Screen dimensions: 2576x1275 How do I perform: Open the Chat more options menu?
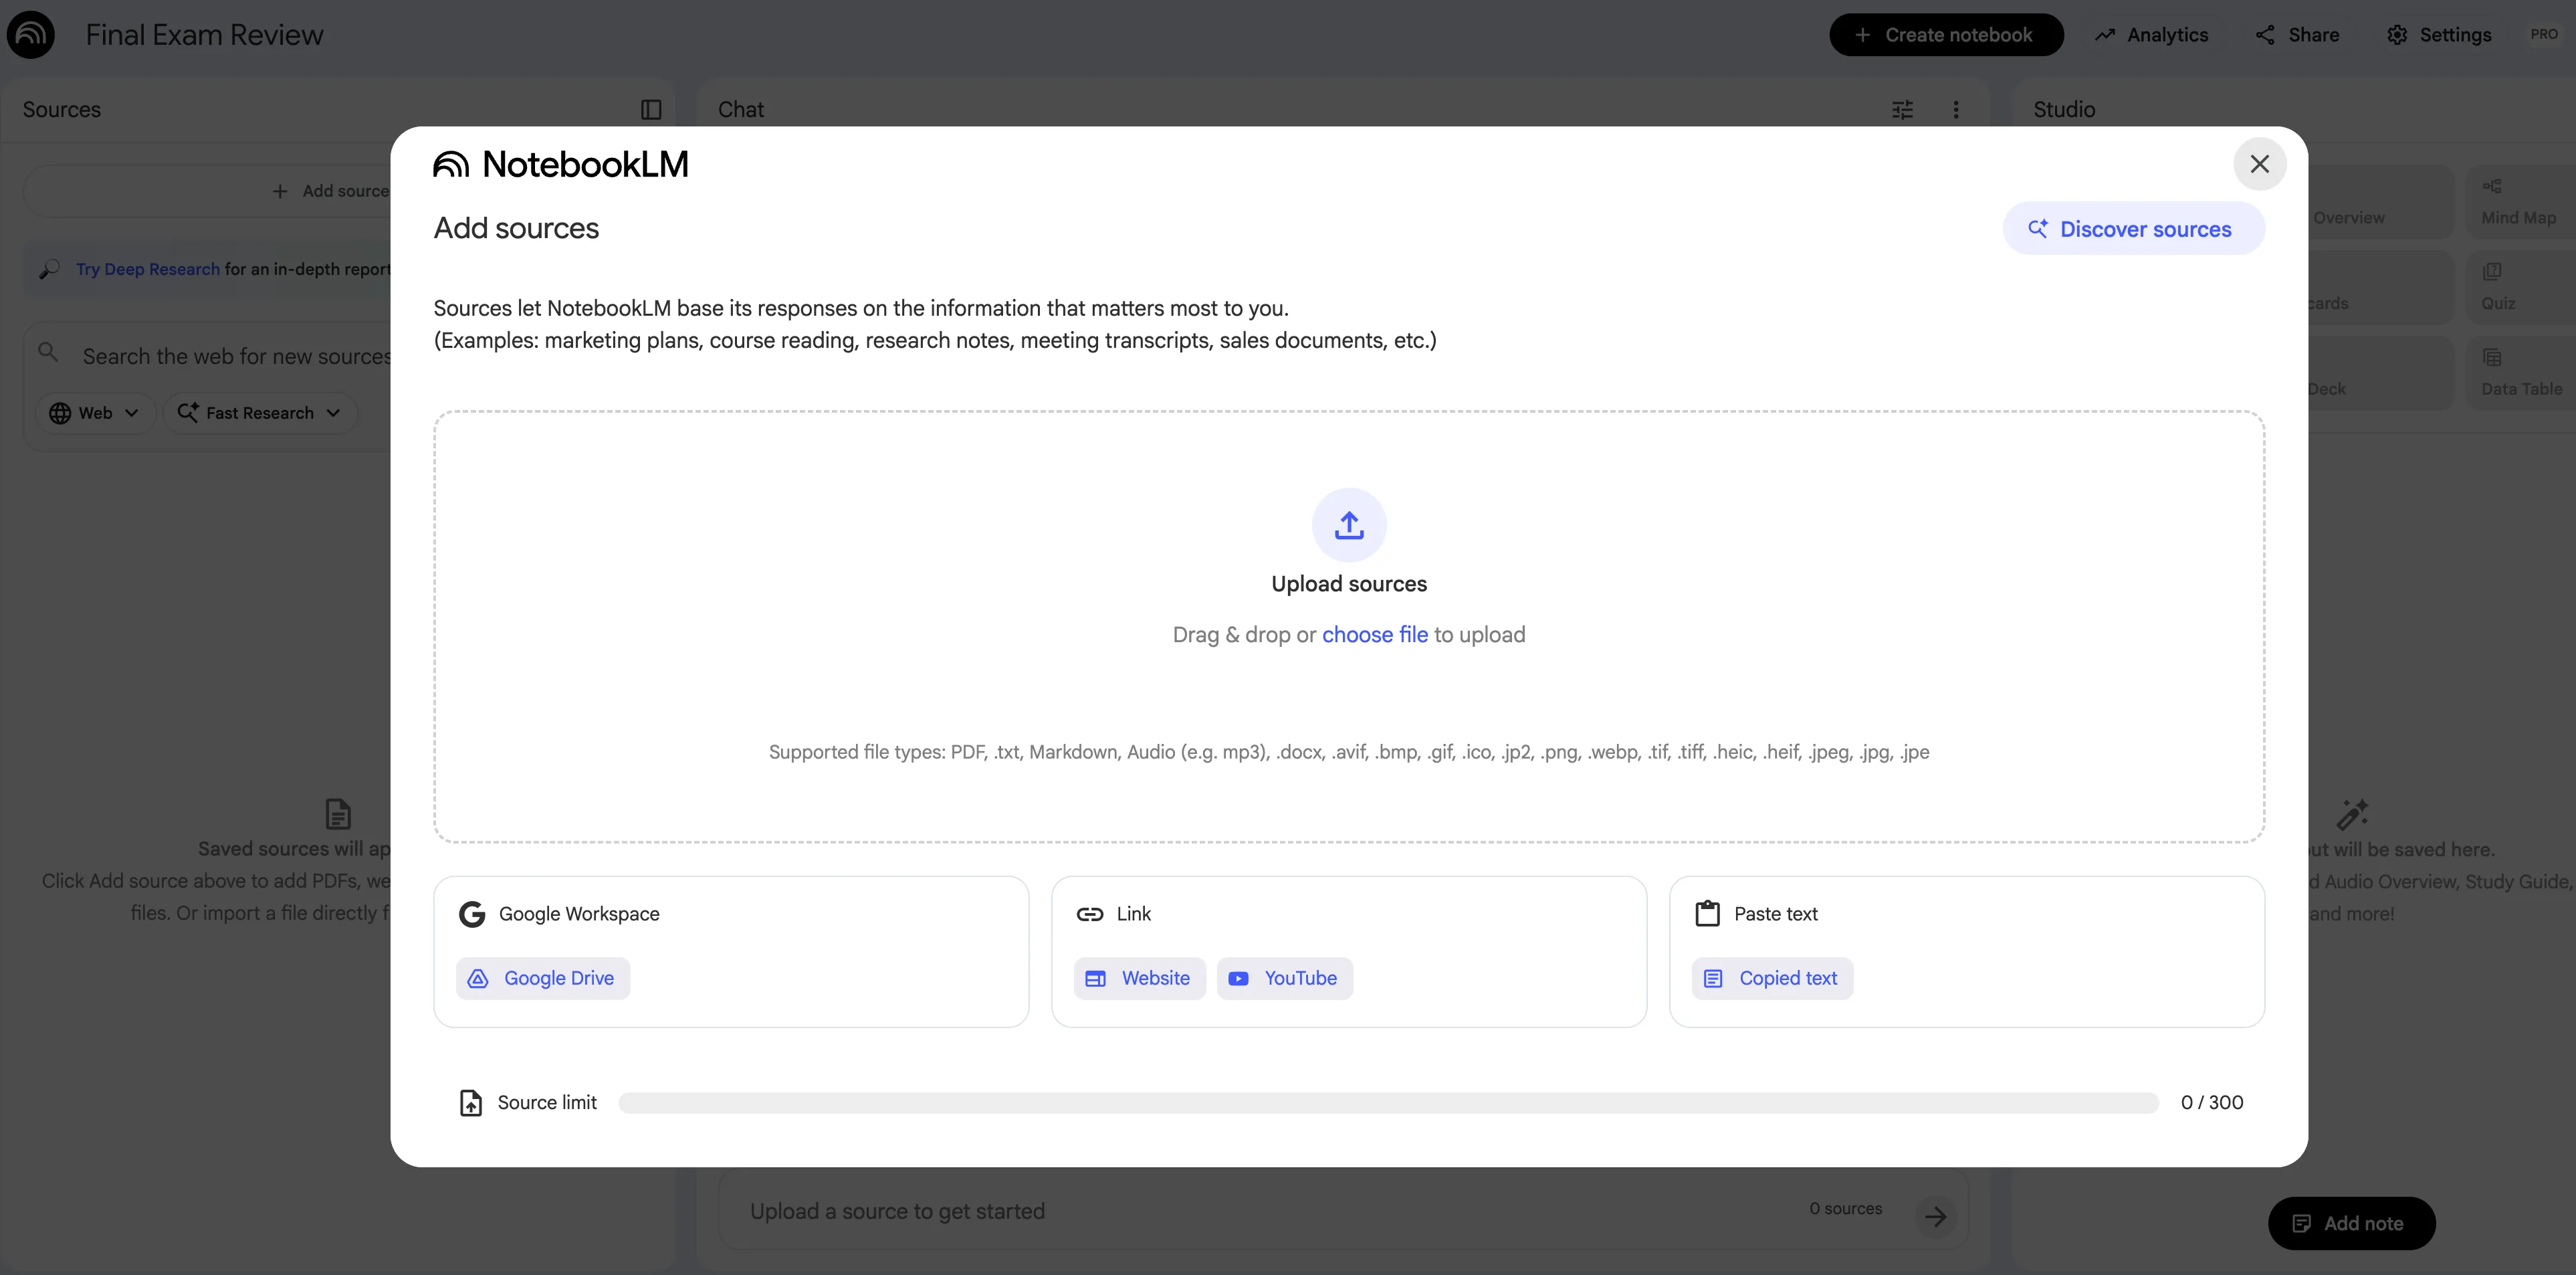point(1956,110)
